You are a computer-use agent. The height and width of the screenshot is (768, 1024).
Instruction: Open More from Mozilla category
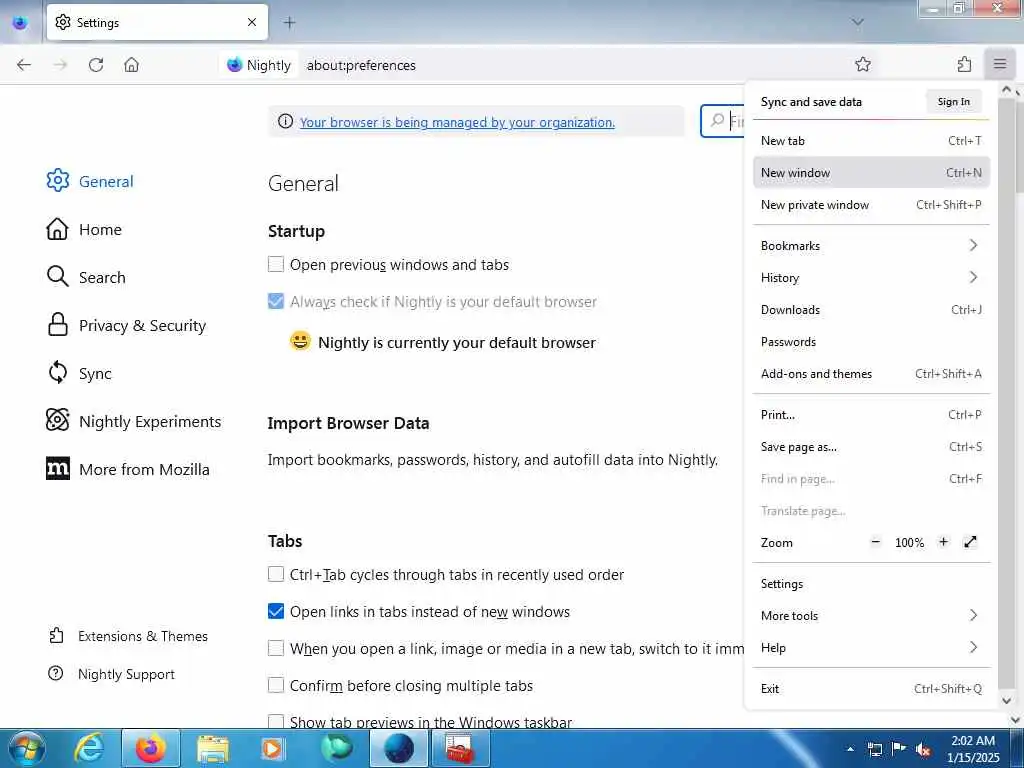point(128,469)
